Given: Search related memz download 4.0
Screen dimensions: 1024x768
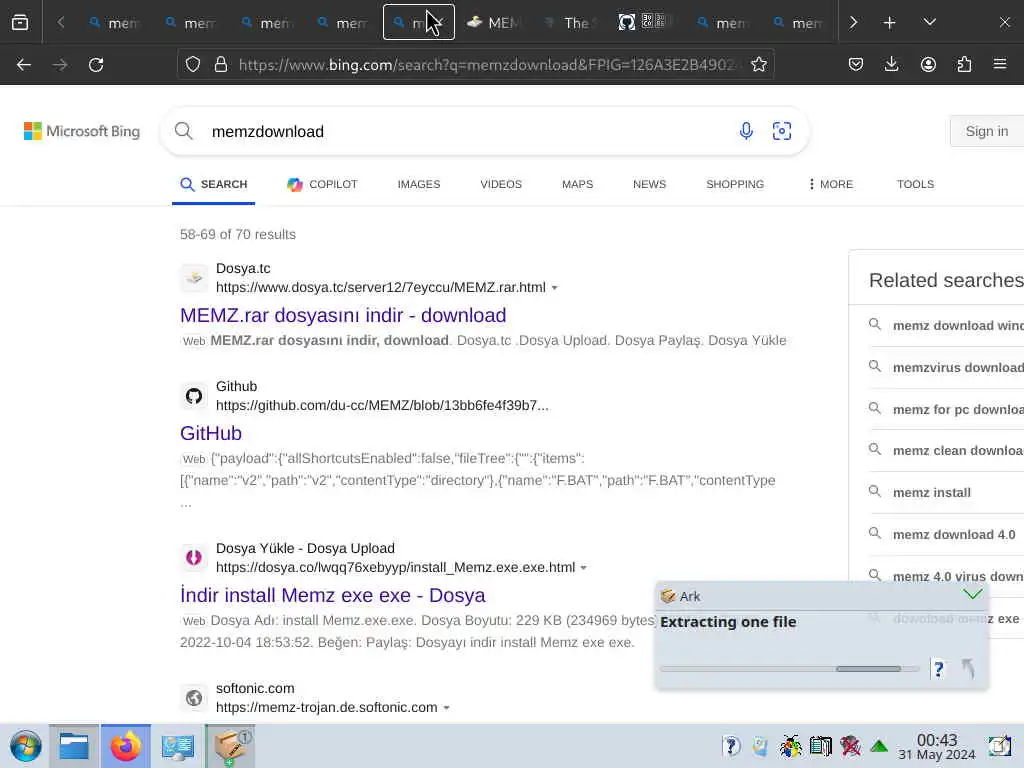Looking at the screenshot, I should (953, 534).
